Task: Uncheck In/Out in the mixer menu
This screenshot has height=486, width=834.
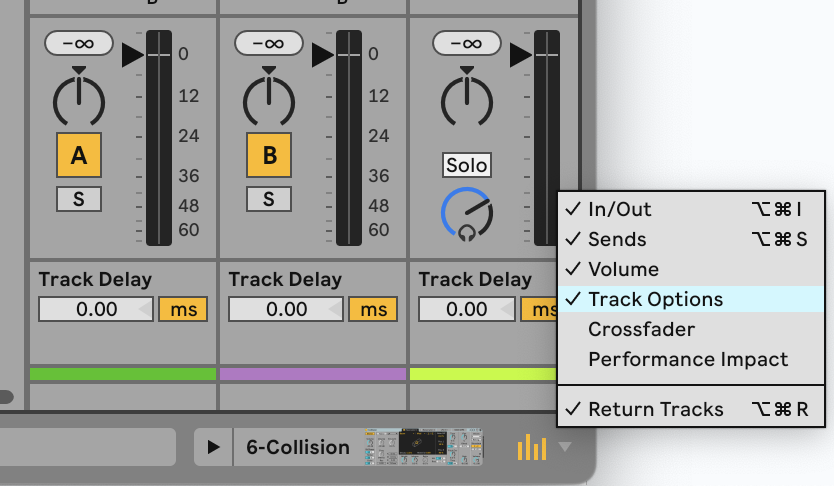Action: click(x=619, y=209)
